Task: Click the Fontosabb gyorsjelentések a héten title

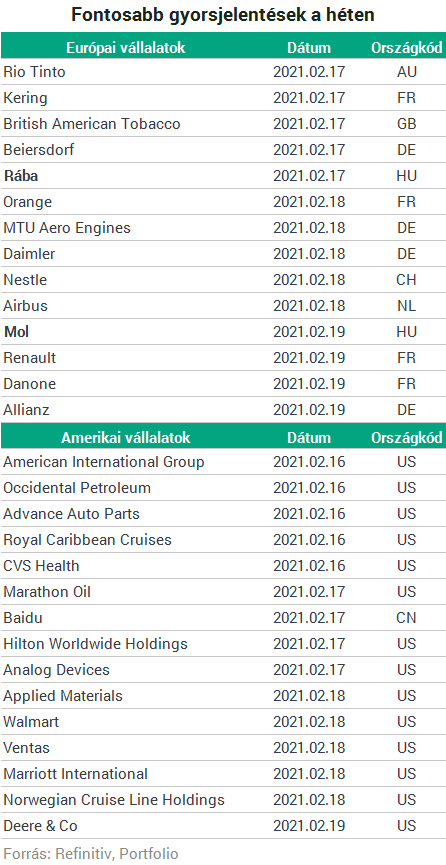Action: [223, 15]
